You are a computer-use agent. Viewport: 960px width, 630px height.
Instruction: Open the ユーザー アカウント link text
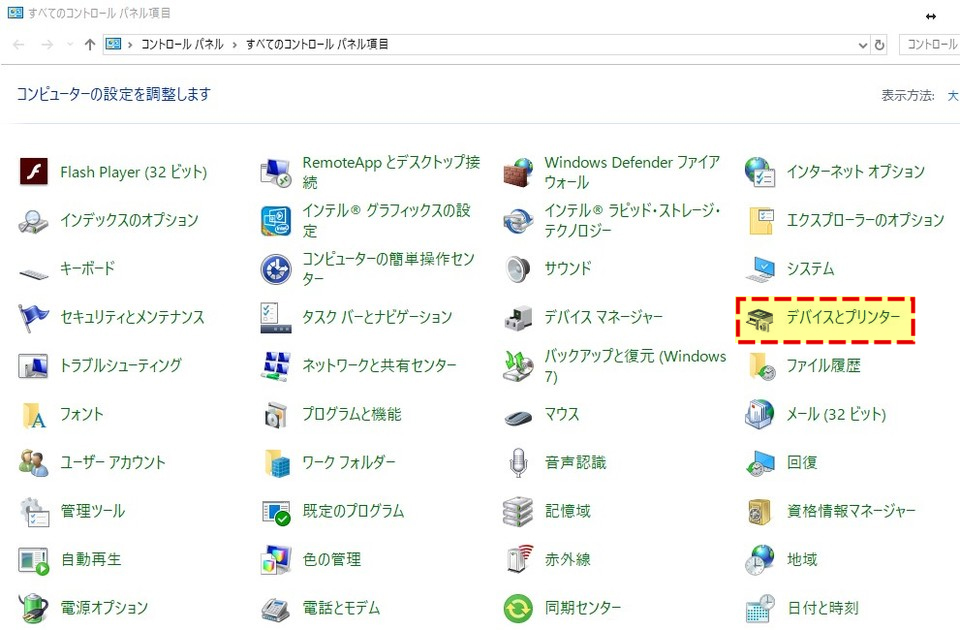pos(113,463)
